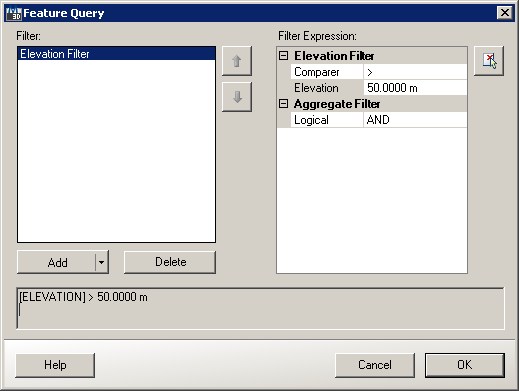Click the Aggregate Filter group header
This screenshot has width=519, height=391.
(337, 104)
